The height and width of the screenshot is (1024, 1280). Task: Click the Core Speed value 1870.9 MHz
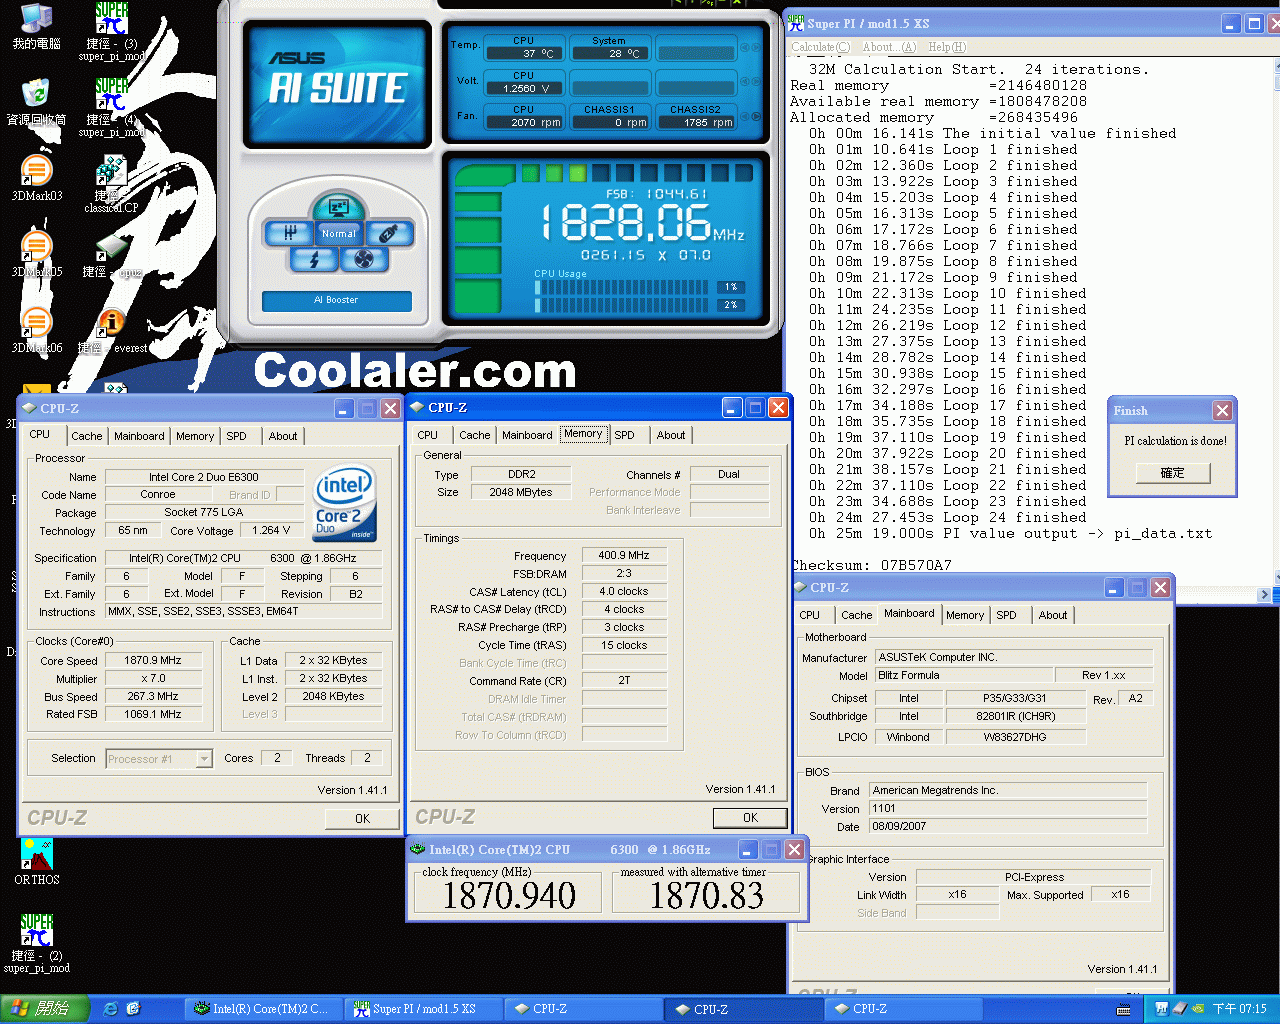153,661
